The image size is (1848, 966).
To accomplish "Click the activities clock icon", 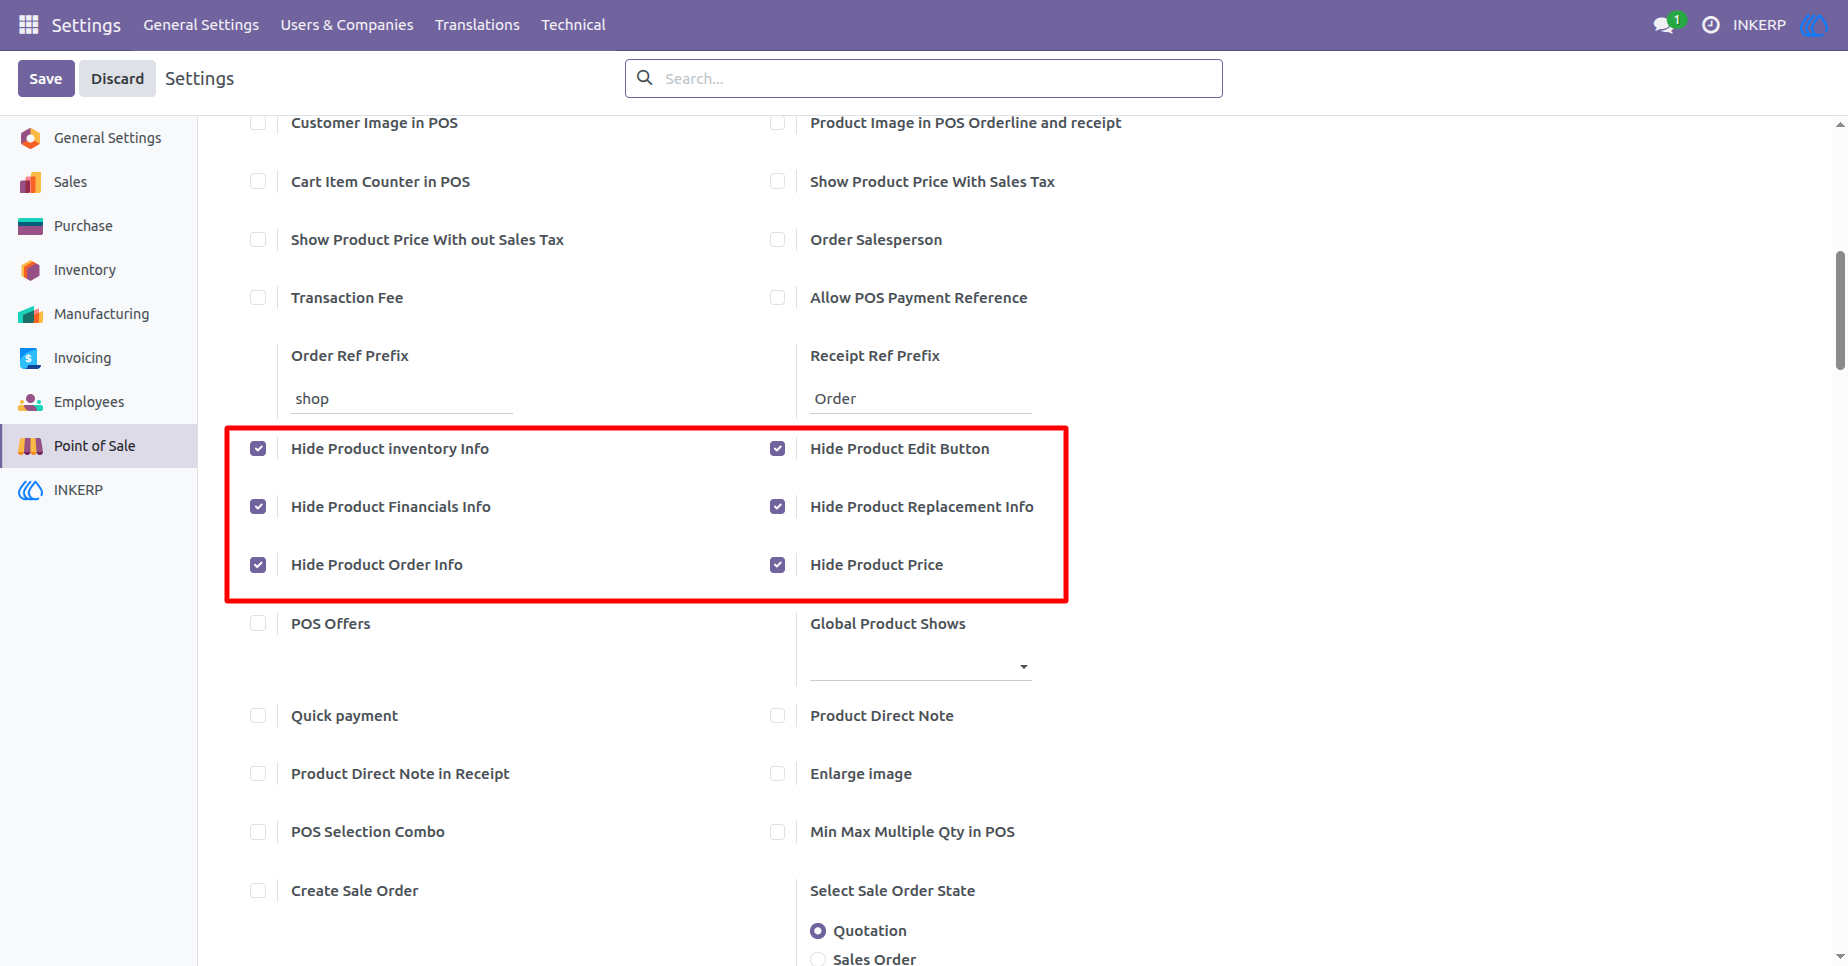I will pyautogui.click(x=1711, y=25).
